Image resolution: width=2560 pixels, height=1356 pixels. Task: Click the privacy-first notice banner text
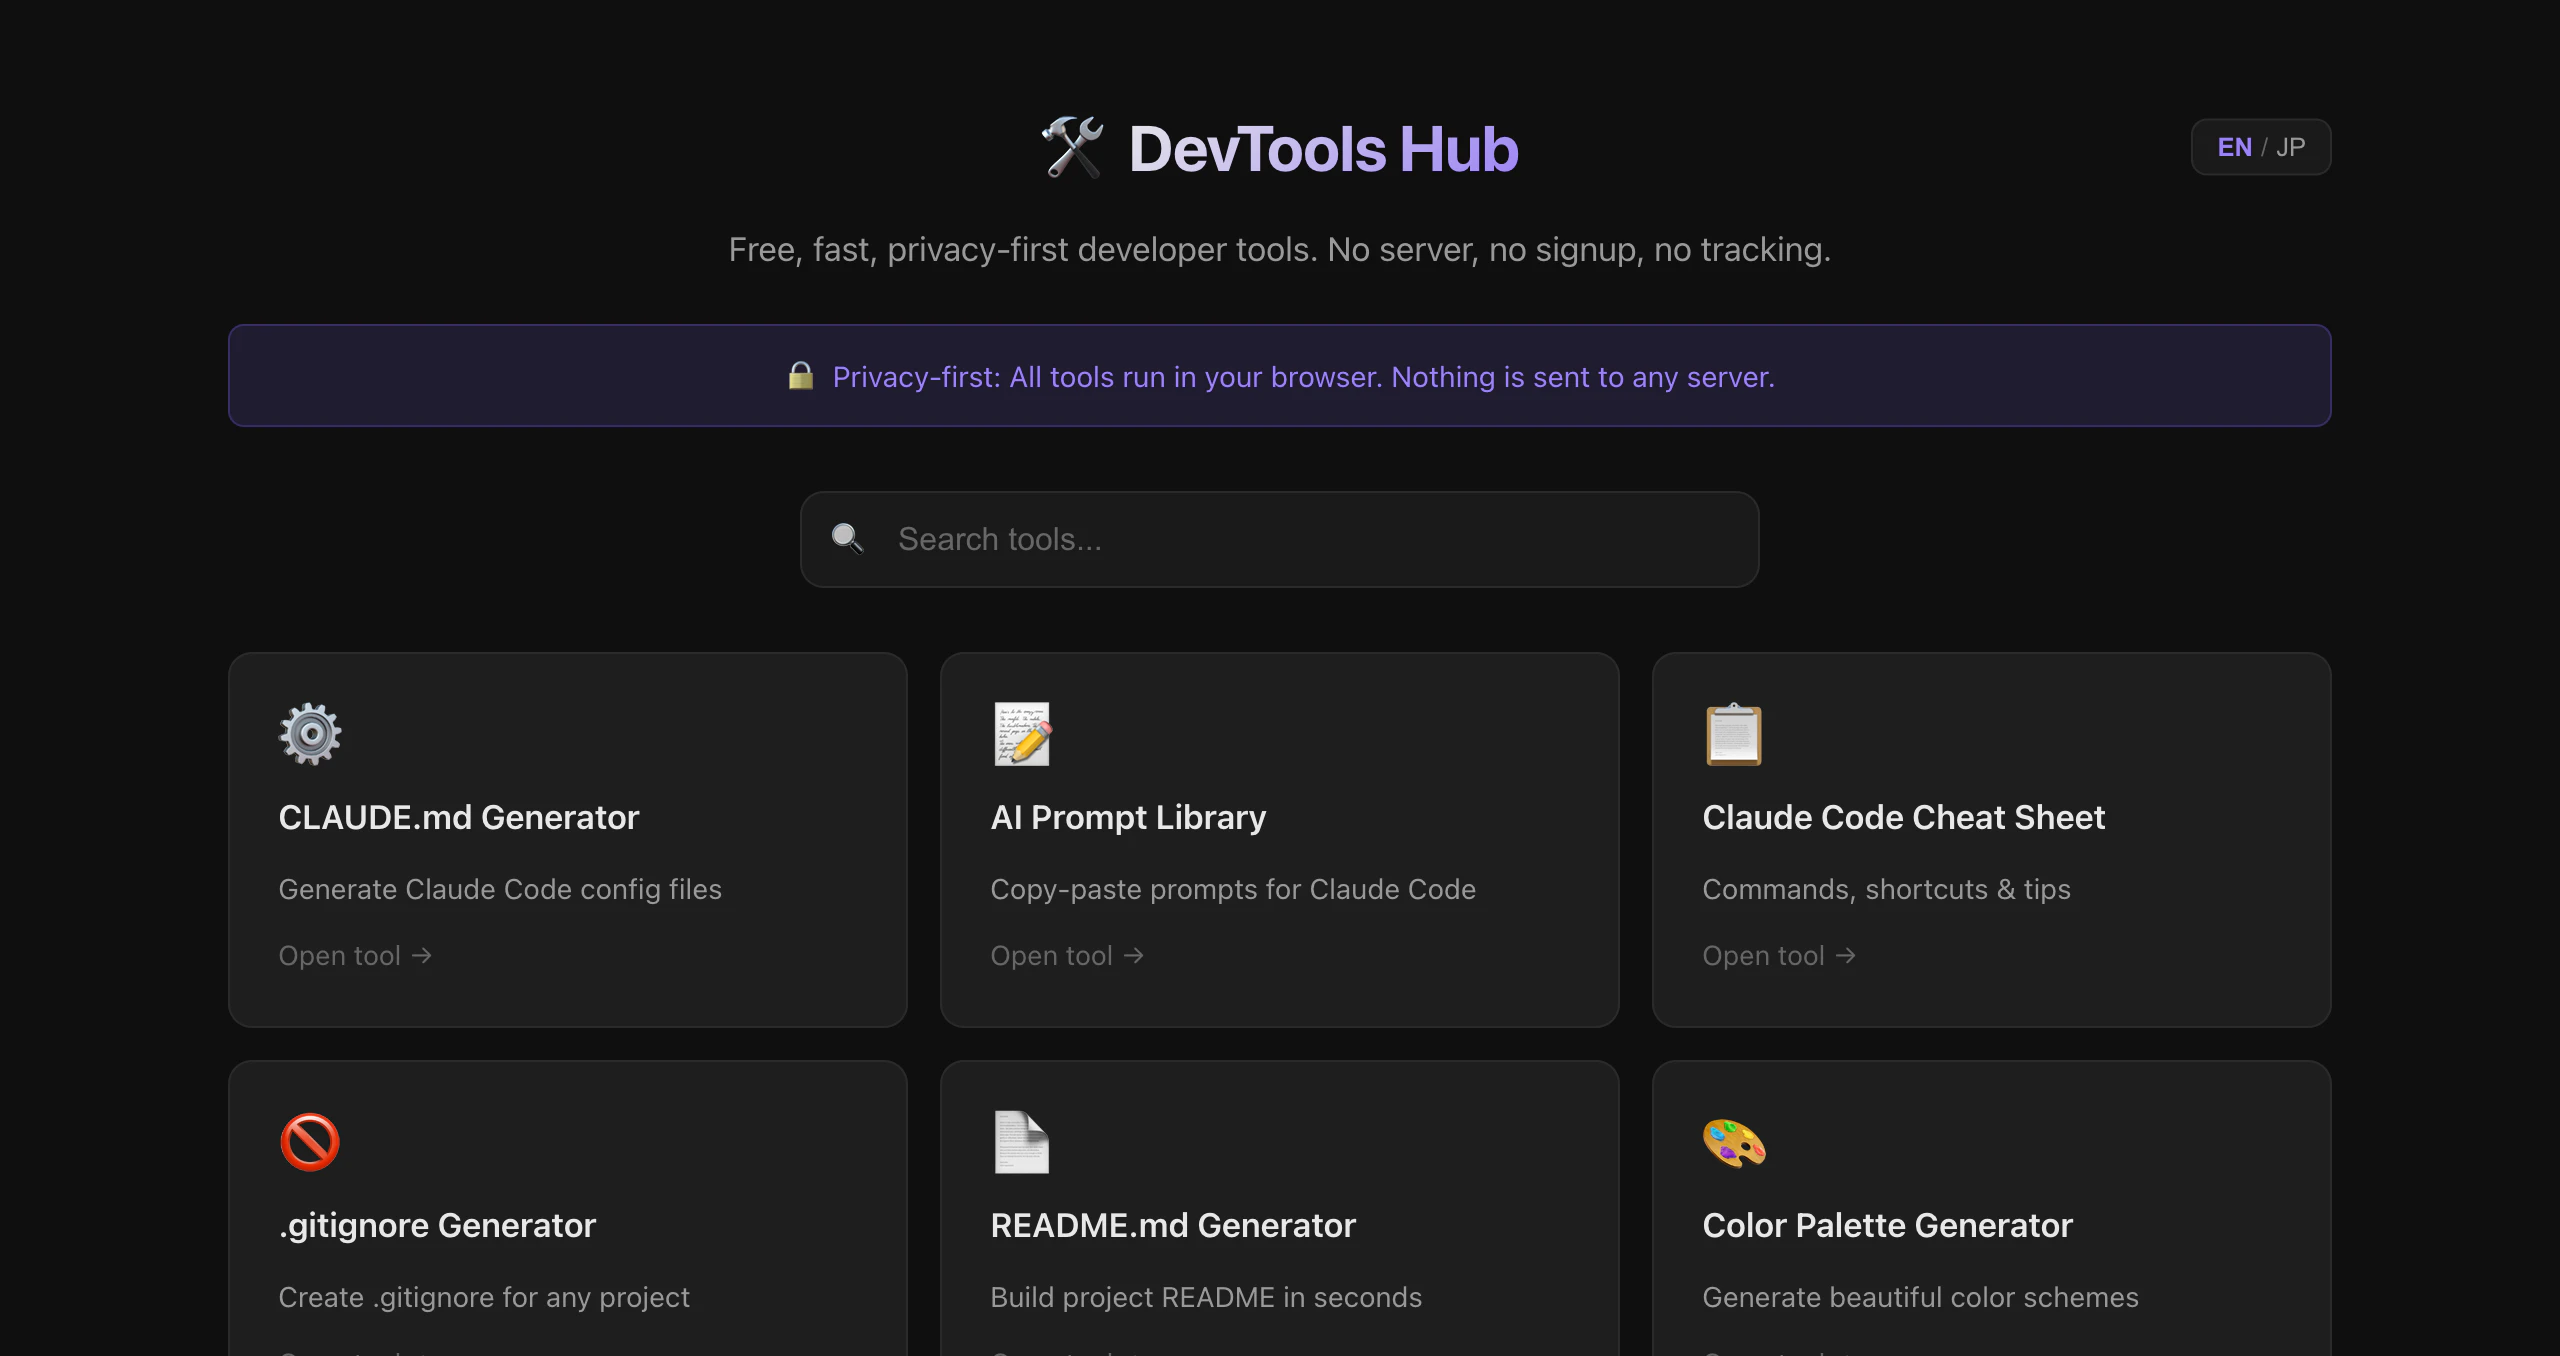click(1303, 377)
